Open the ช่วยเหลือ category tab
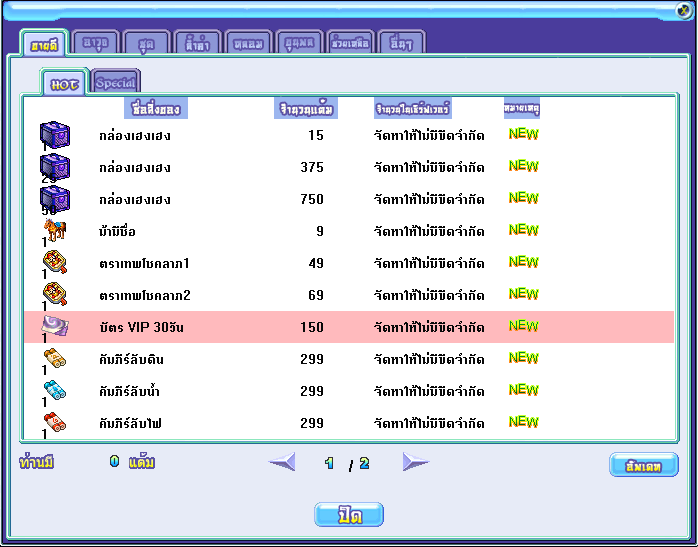The width and height of the screenshot is (698, 547). (350, 43)
